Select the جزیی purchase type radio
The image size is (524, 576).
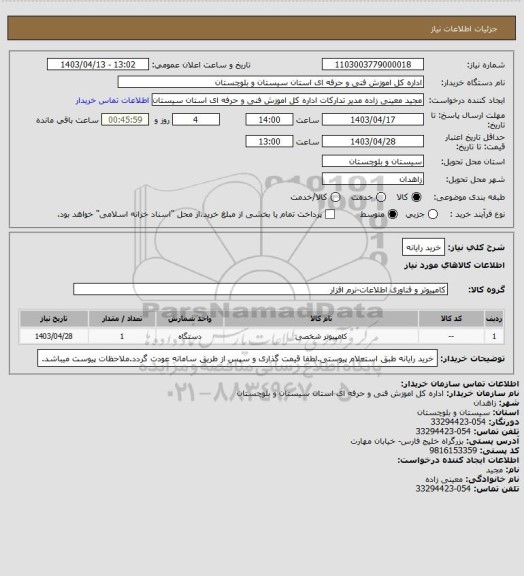(x=433, y=214)
